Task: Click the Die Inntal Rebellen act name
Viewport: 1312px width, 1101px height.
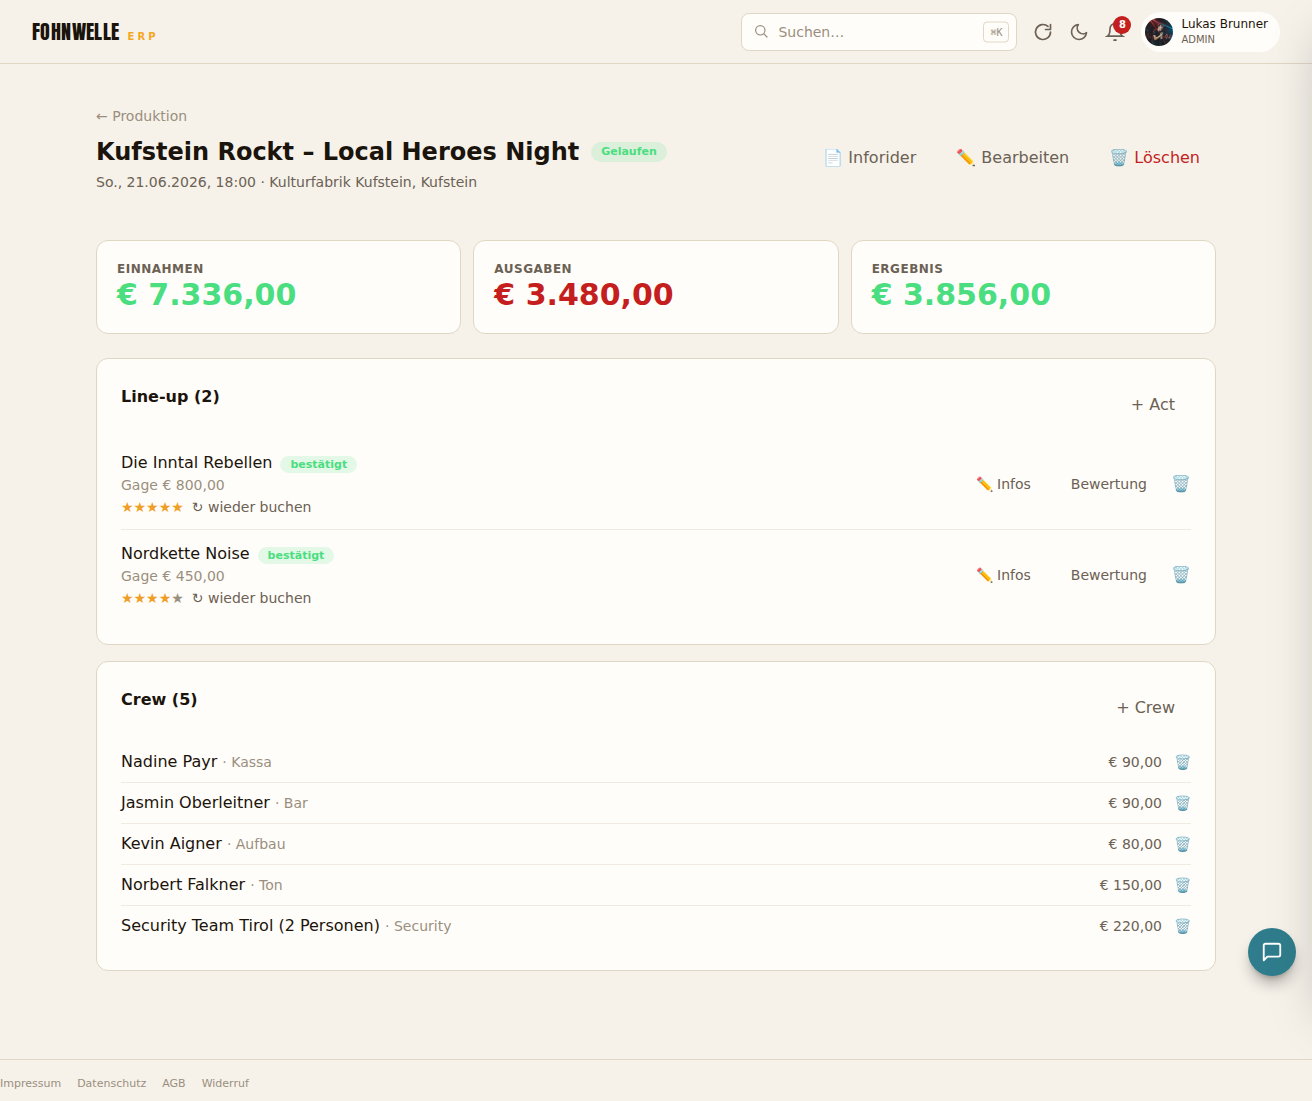Action: click(x=197, y=462)
